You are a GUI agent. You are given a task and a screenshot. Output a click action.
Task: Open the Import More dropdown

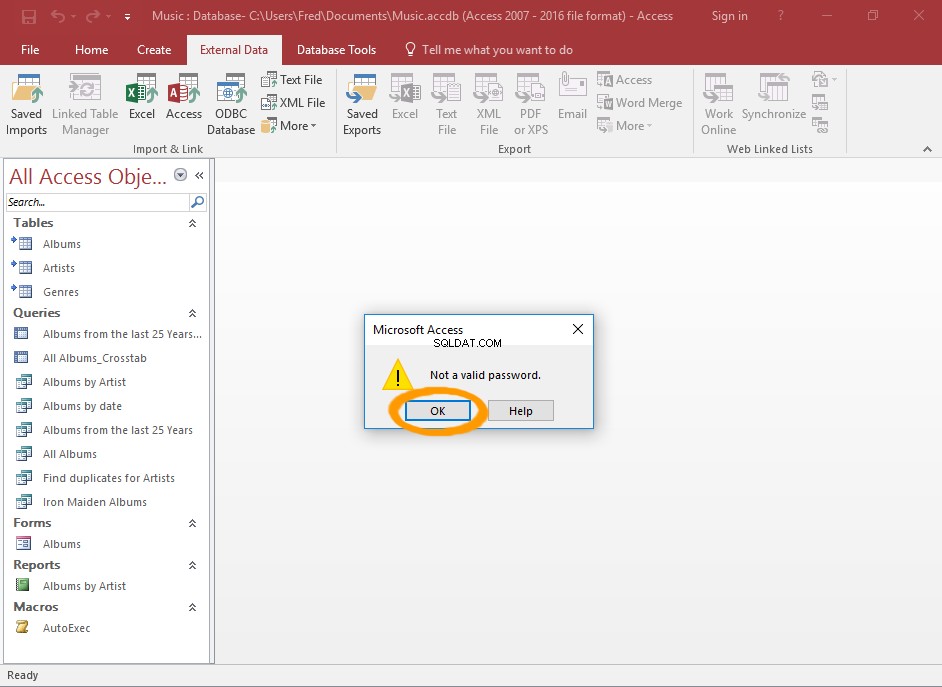(290, 126)
